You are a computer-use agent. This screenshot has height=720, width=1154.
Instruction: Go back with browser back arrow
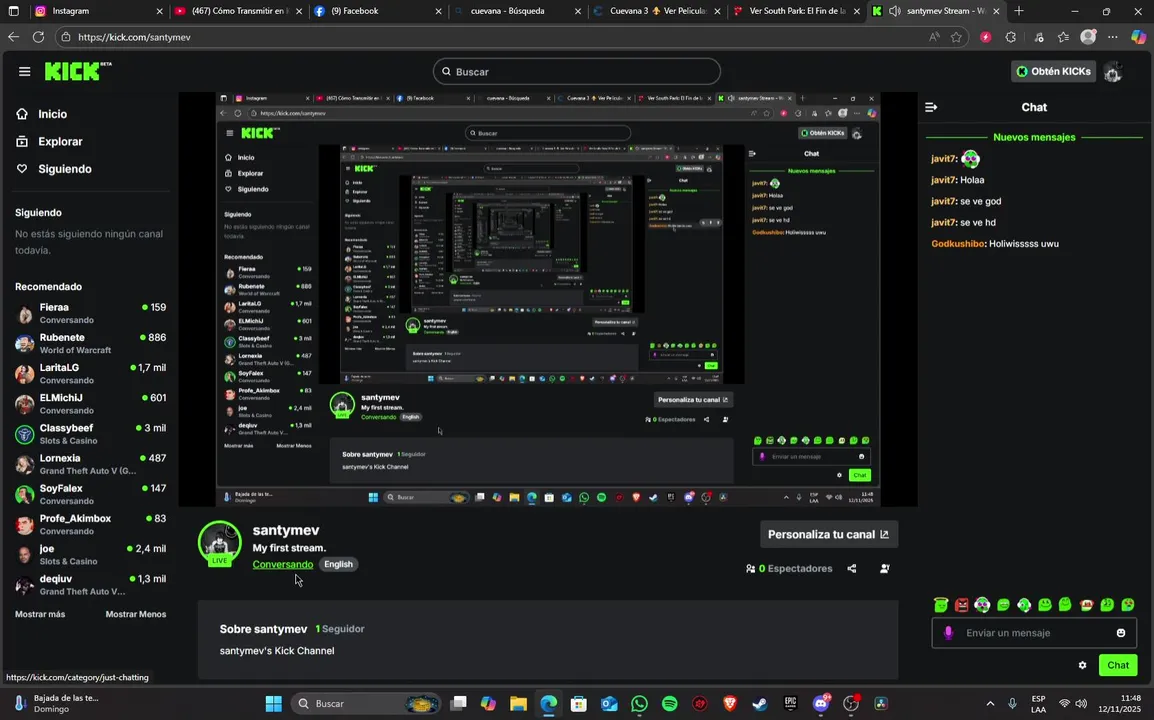click(13, 37)
